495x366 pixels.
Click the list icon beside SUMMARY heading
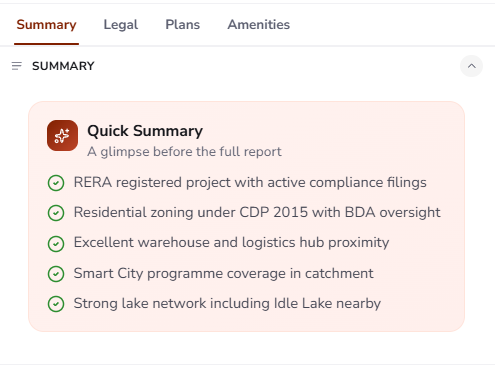(x=17, y=66)
